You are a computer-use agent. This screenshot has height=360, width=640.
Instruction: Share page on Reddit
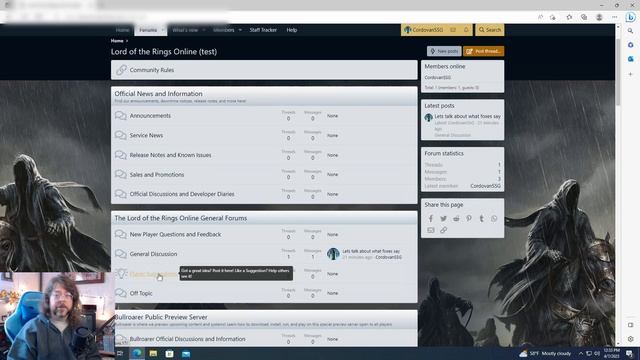tap(456, 218)
